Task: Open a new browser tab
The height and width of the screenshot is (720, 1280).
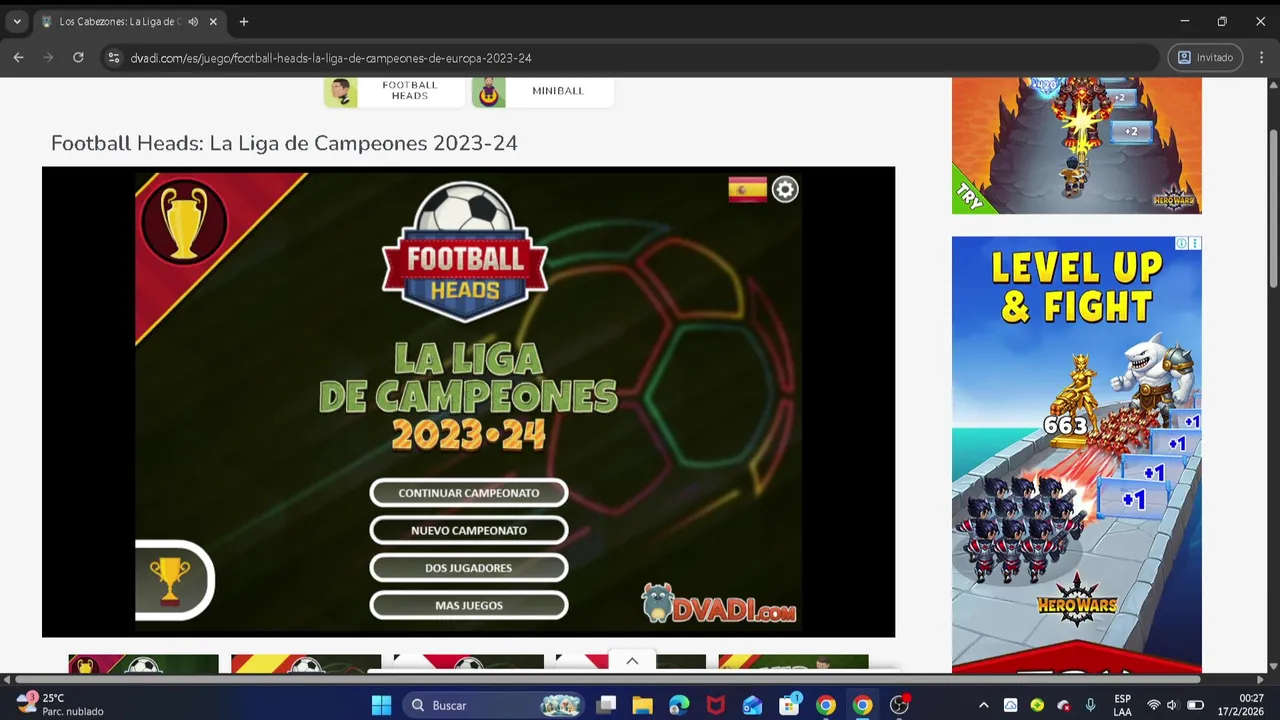Action: tap(243, 21)
